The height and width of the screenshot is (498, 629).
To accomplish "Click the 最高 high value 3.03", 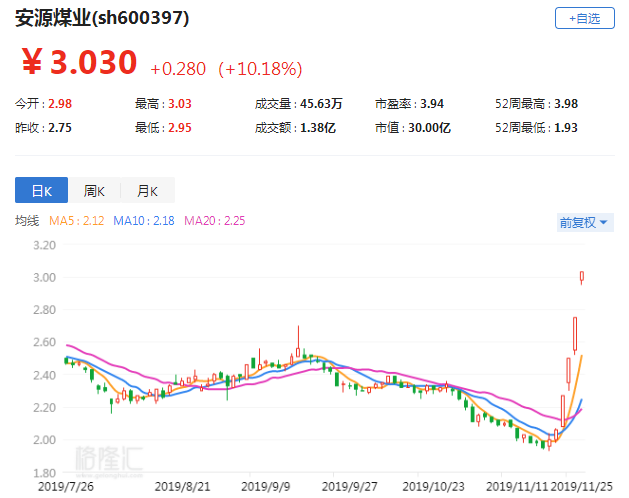I will (x=180, y=104).
